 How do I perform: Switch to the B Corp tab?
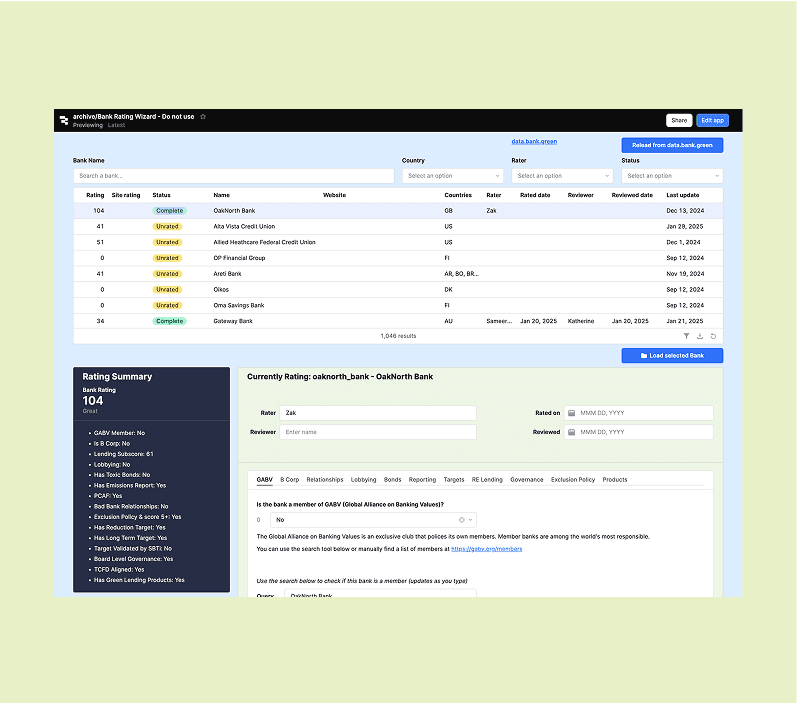(x=289, y=479)
